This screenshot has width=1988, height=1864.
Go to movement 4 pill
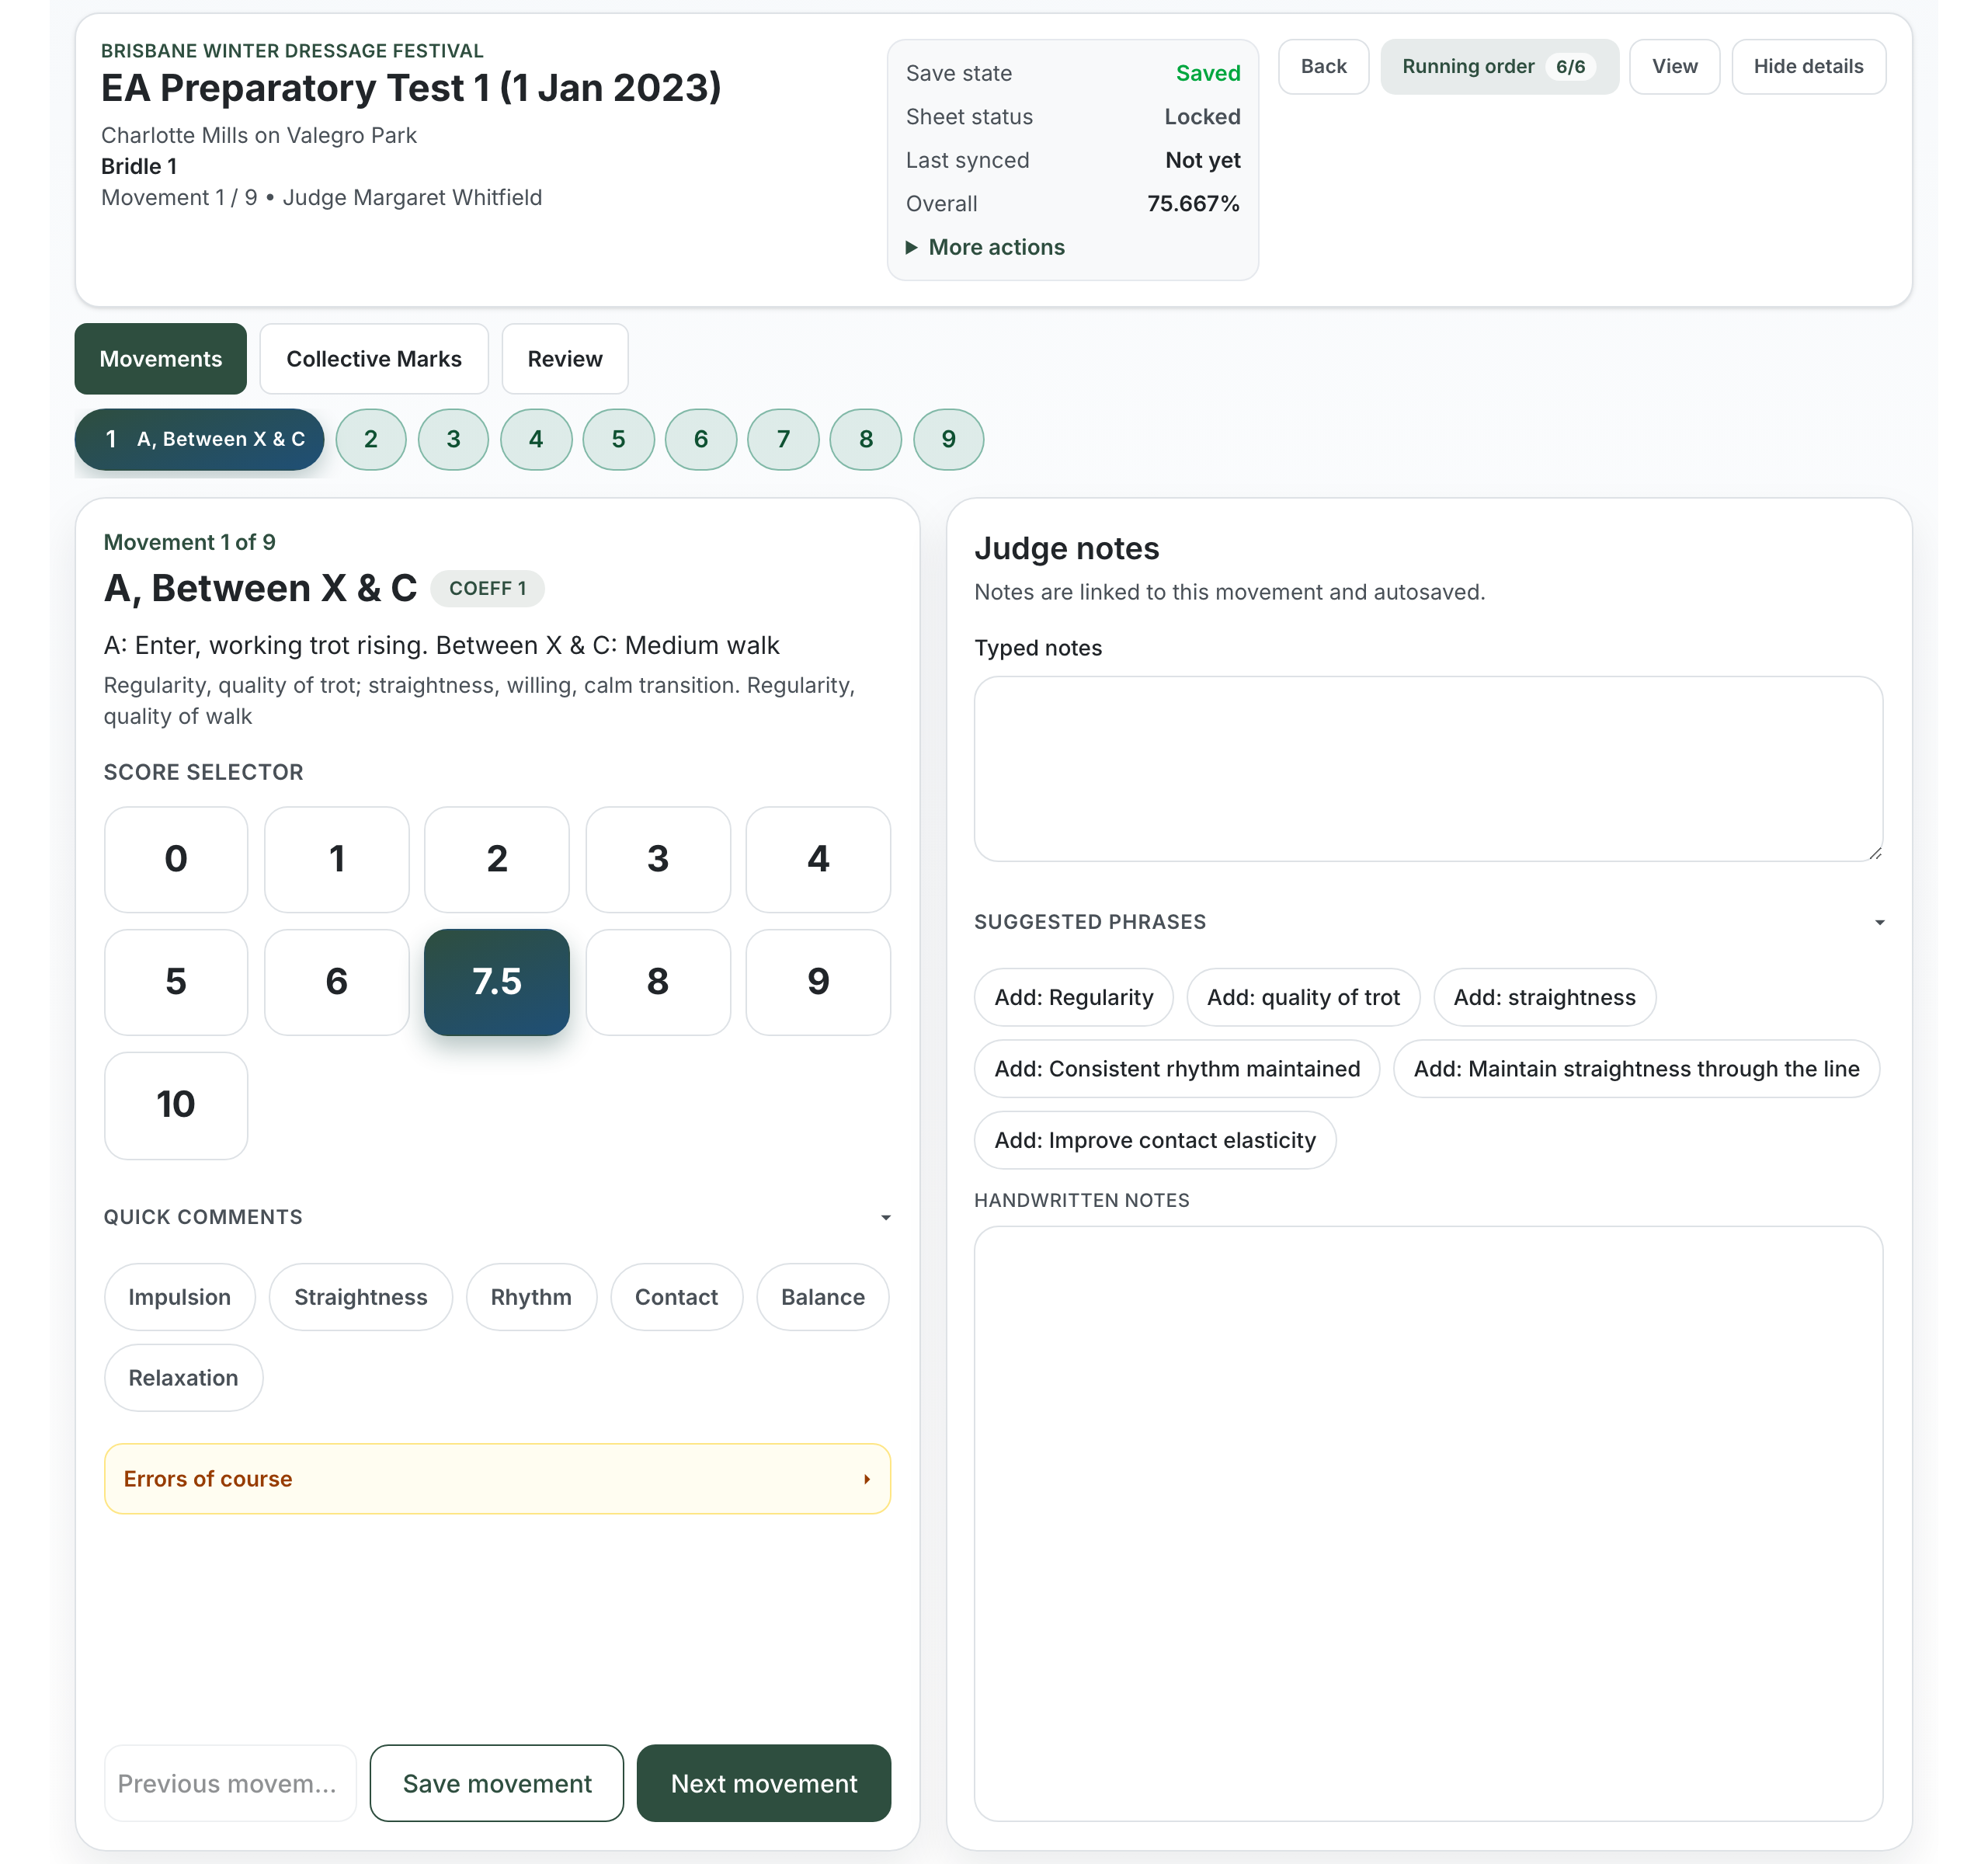point(536,439)
